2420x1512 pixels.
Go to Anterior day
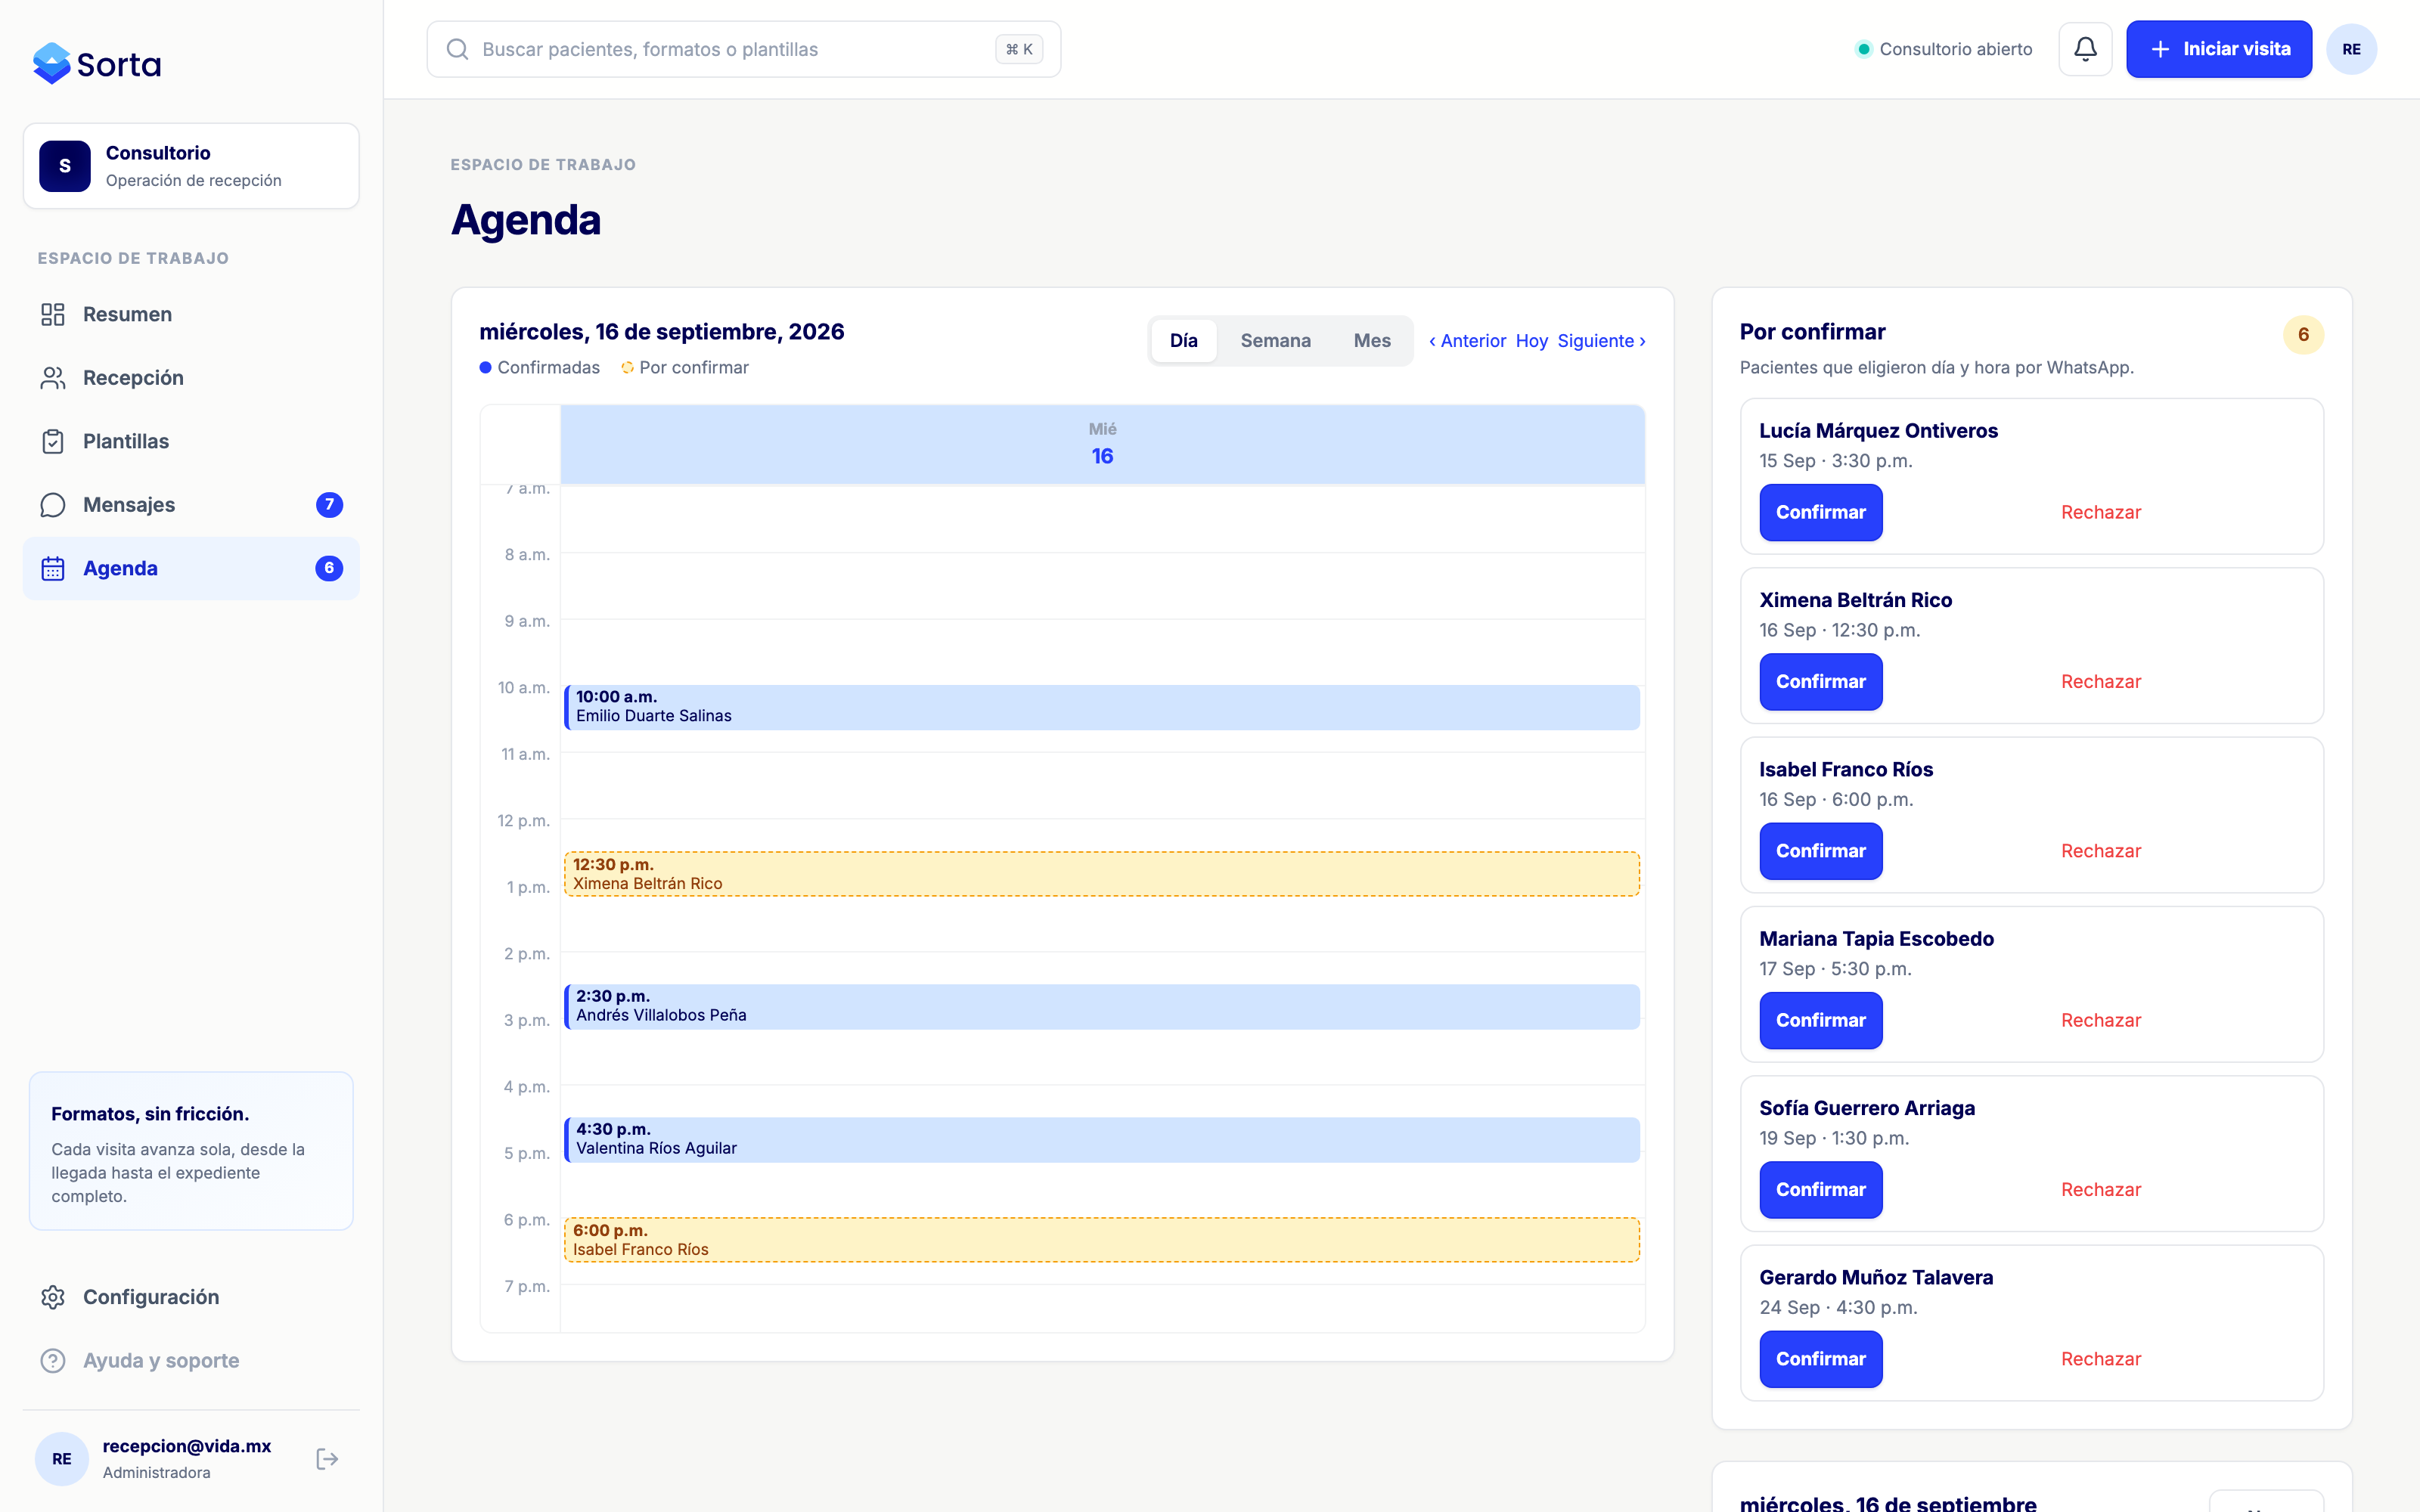point(1467,341)
